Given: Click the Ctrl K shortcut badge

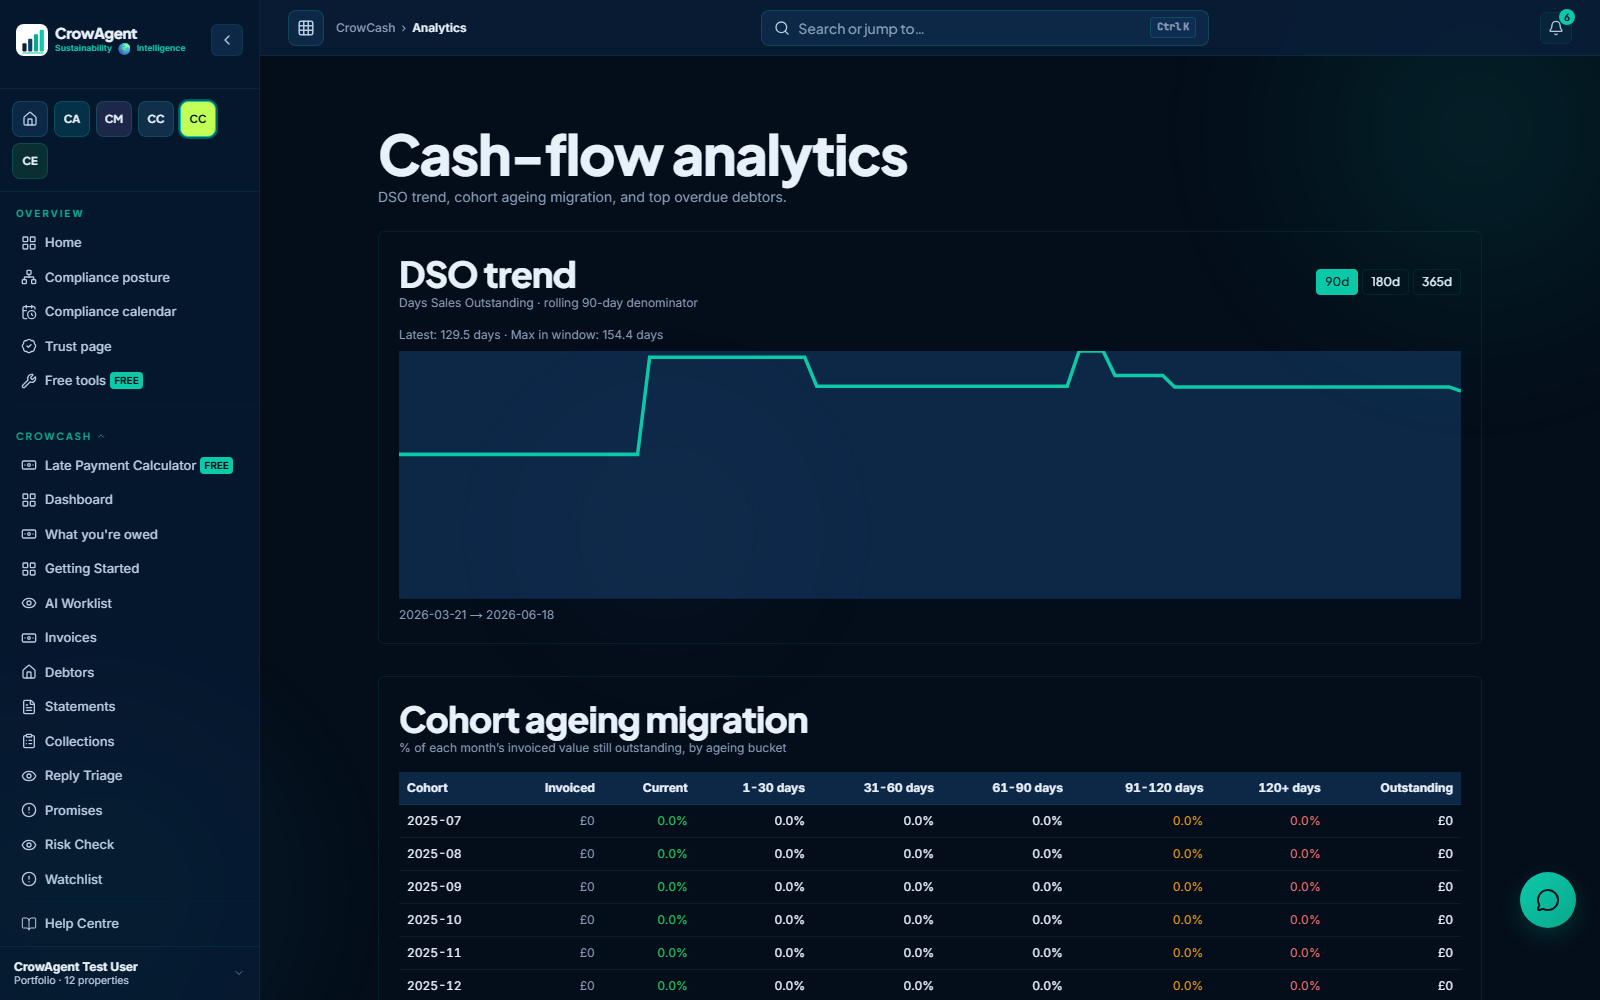Looking at the screenshot, I should click(1173, 28).
